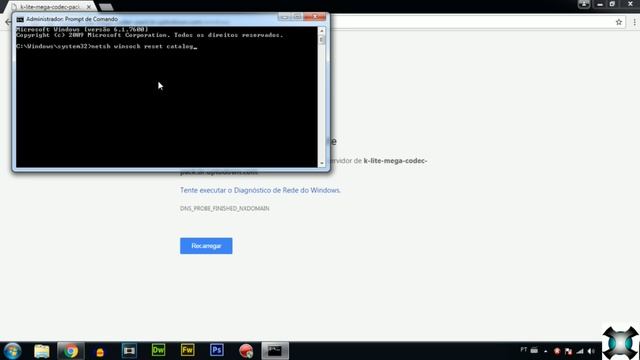Switch to Google Chrome in the taskbar
640x360 pixels.
[x=71, y=351]
